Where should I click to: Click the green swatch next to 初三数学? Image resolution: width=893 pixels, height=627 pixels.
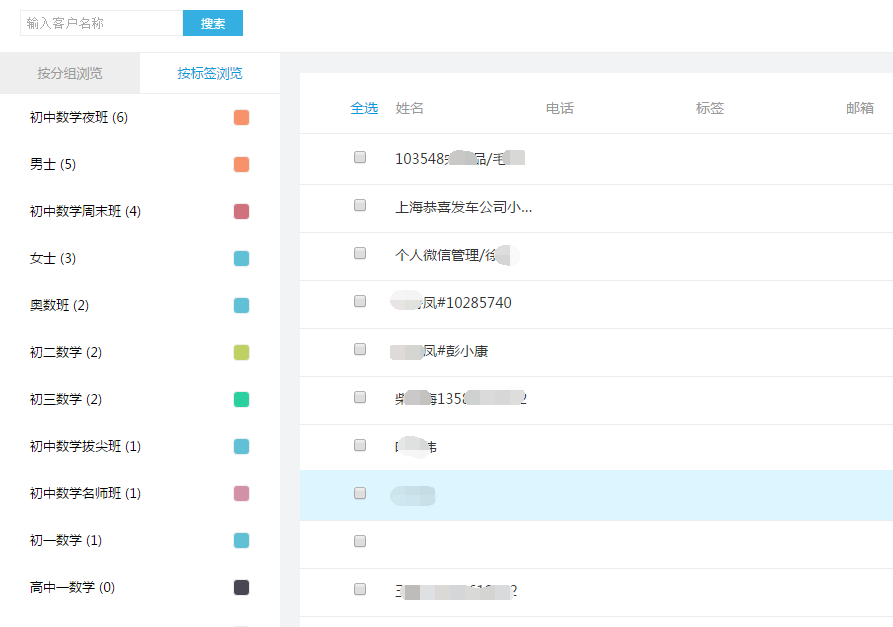[x=241, y=400]
